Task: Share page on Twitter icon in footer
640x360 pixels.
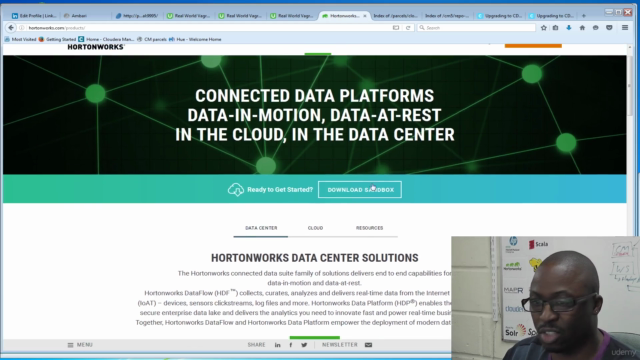Action: (304, 345)
